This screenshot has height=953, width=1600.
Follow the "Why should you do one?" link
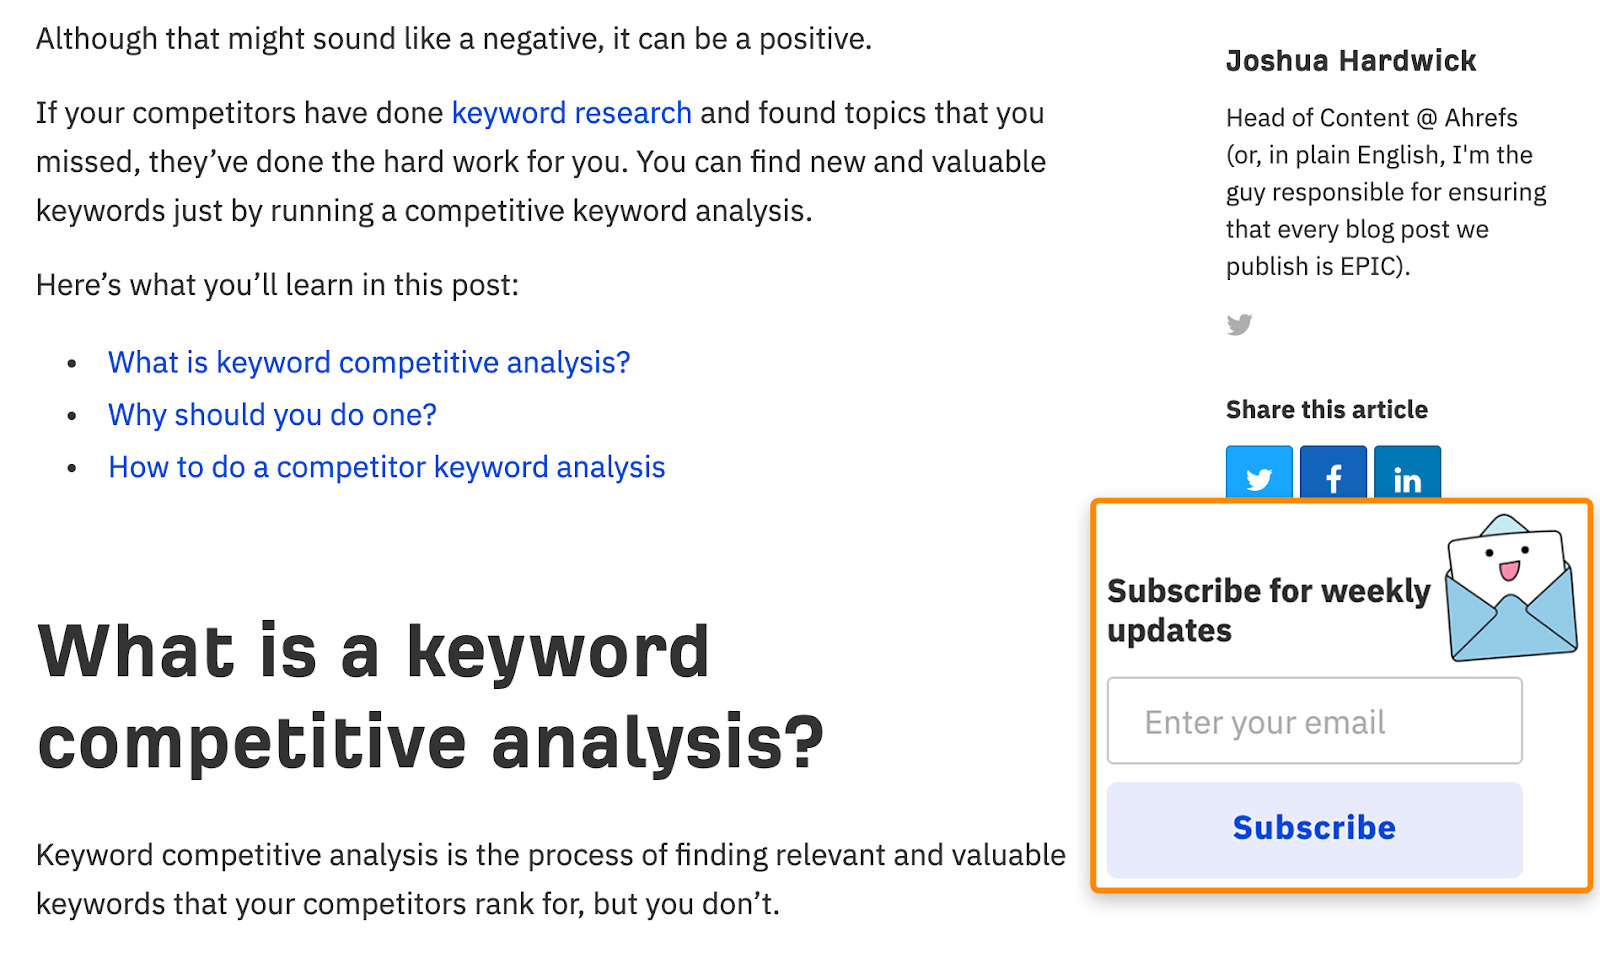272,414
